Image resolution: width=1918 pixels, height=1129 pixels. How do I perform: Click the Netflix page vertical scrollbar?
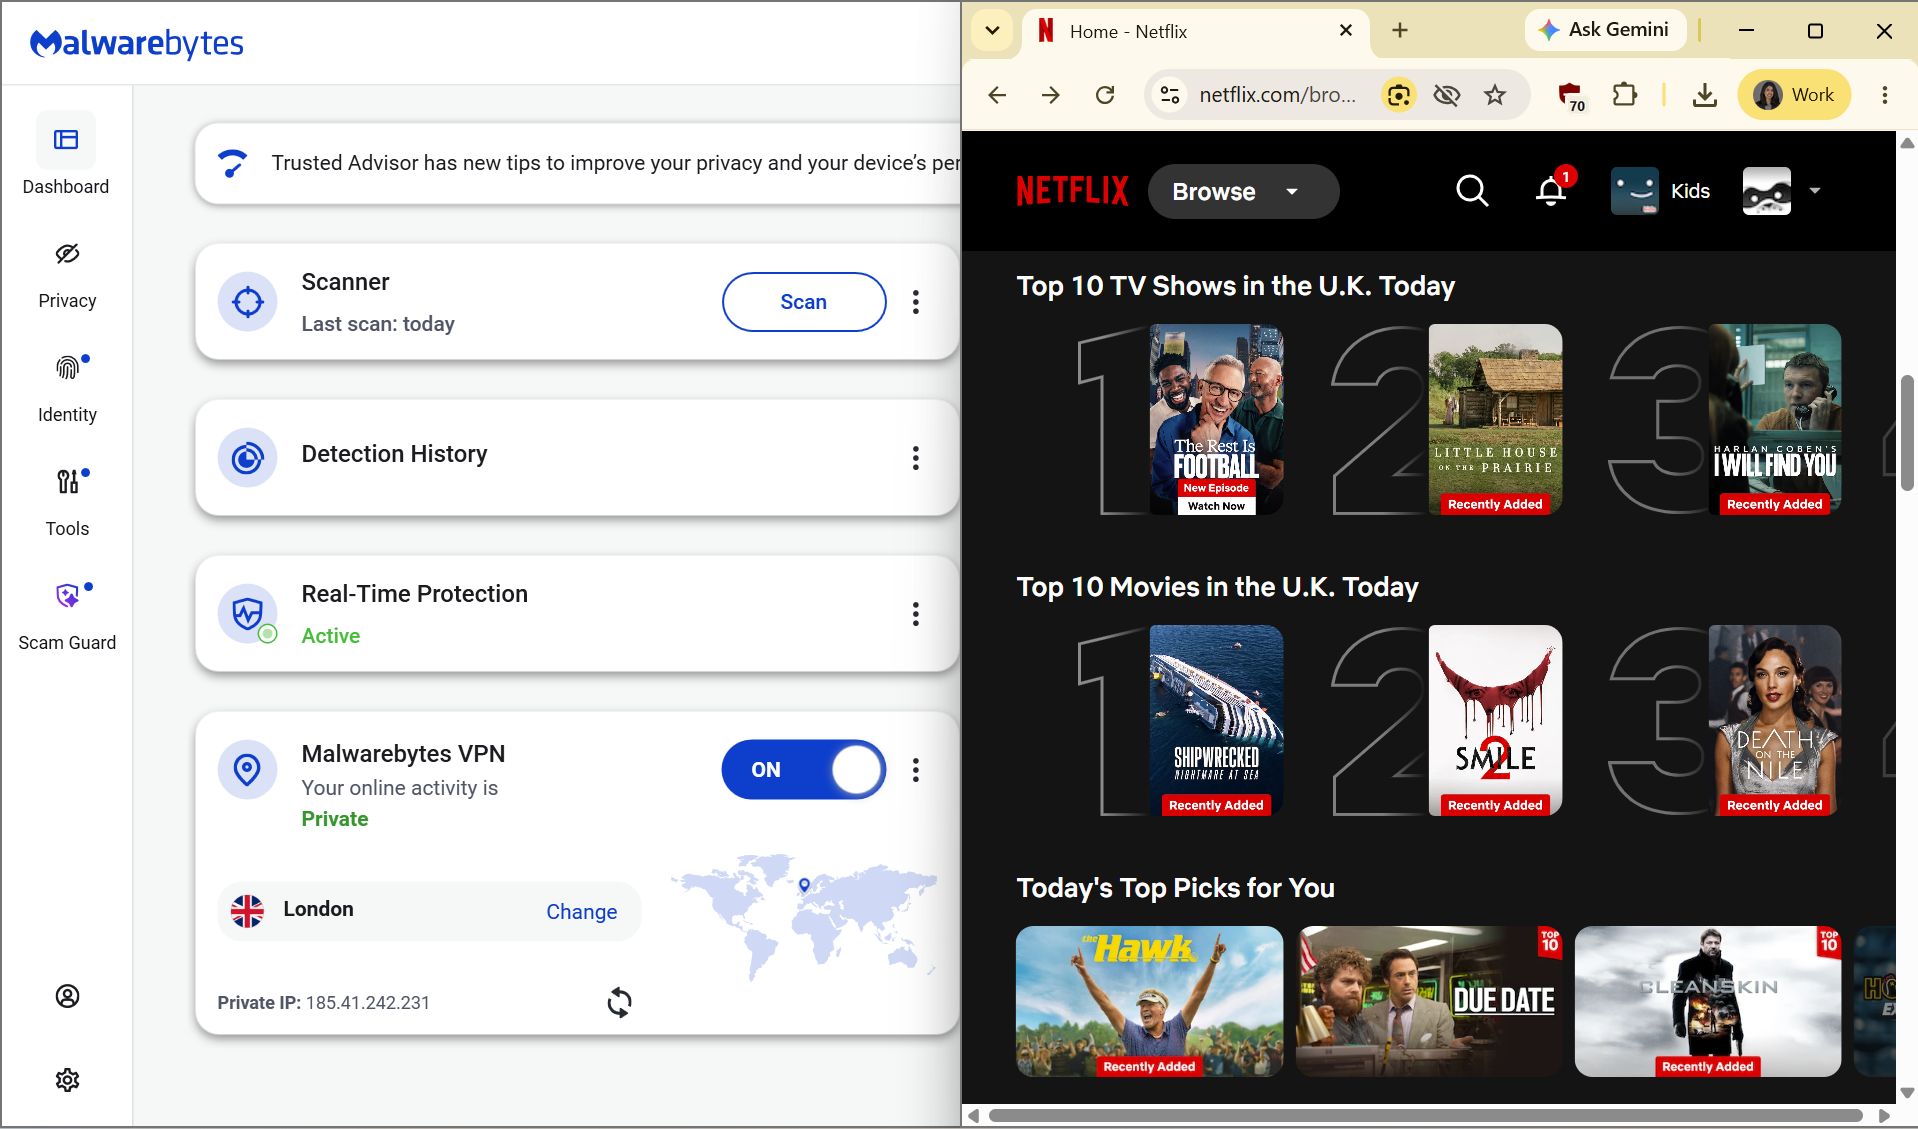1907,433
